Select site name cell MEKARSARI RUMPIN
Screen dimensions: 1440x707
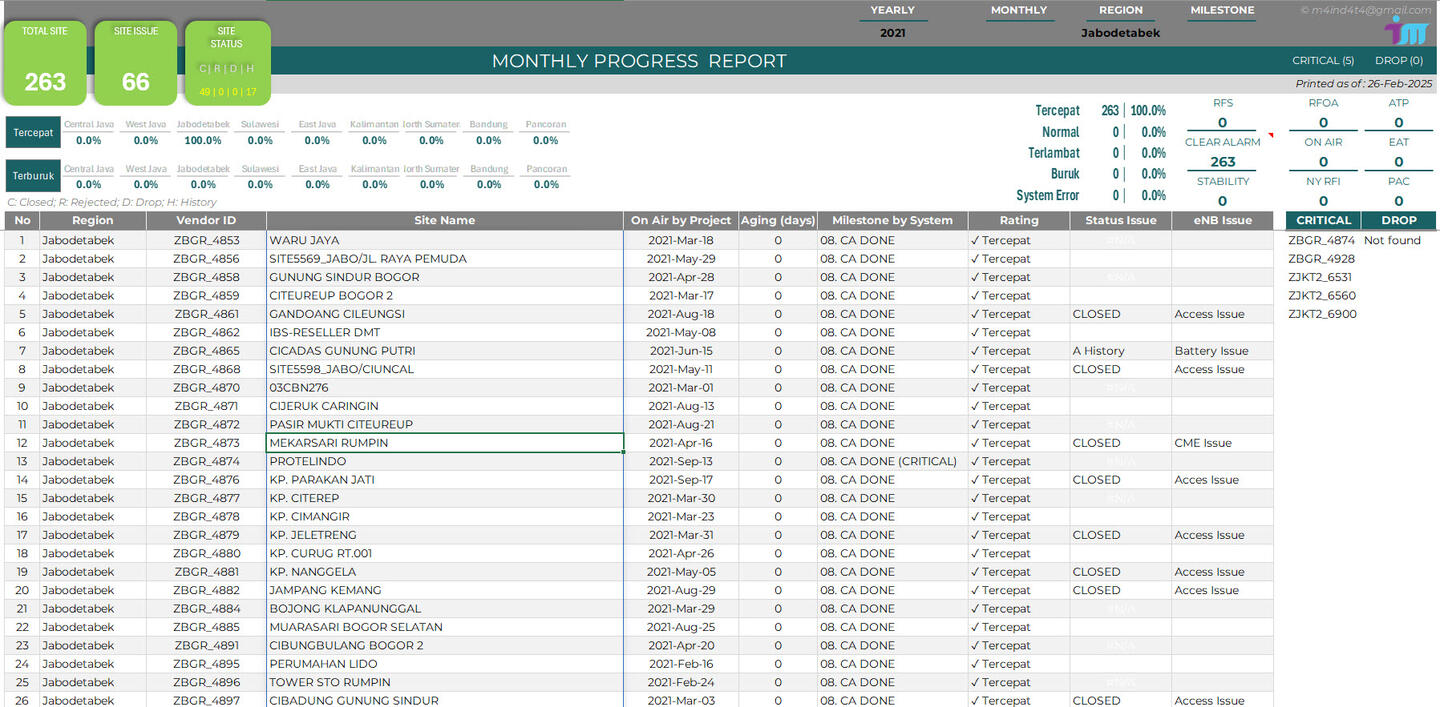click(445, 443)
